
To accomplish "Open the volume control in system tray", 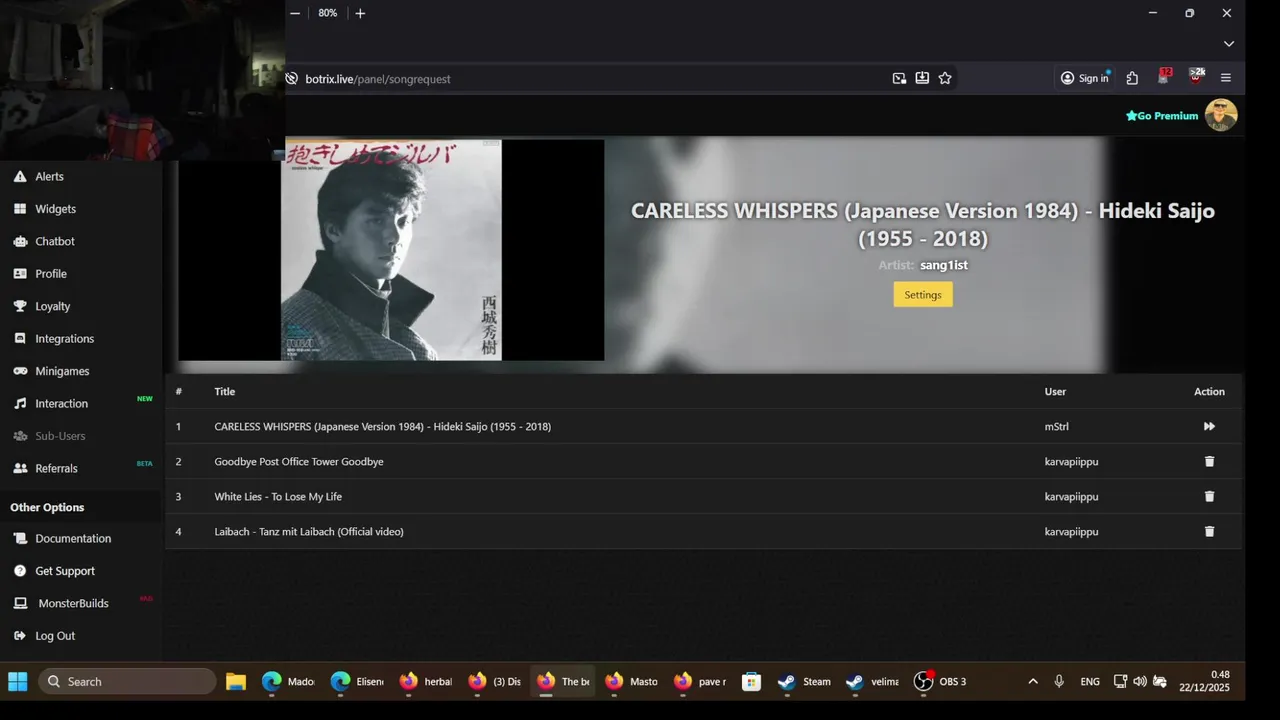I will (1140, 681).
